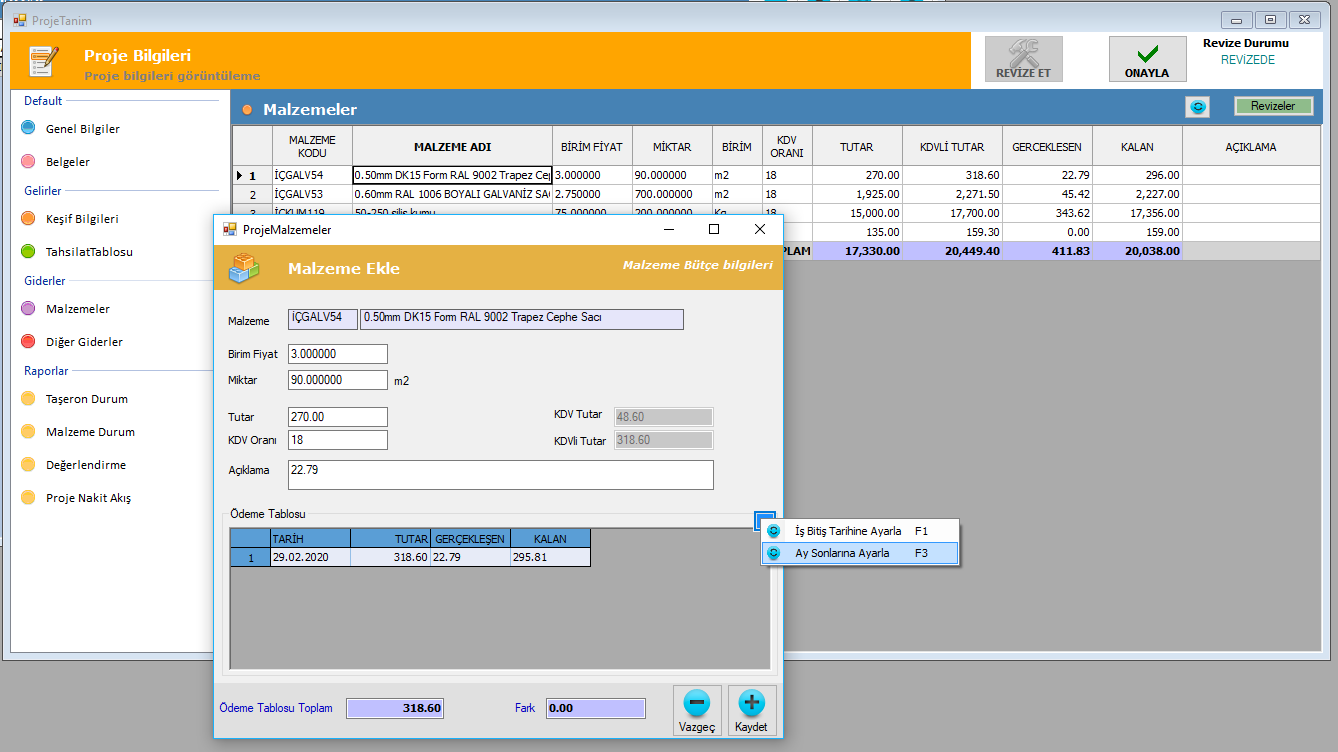
Task: Click the orange dot beside Malzemeler panel title
Action: tap(247, 109)
